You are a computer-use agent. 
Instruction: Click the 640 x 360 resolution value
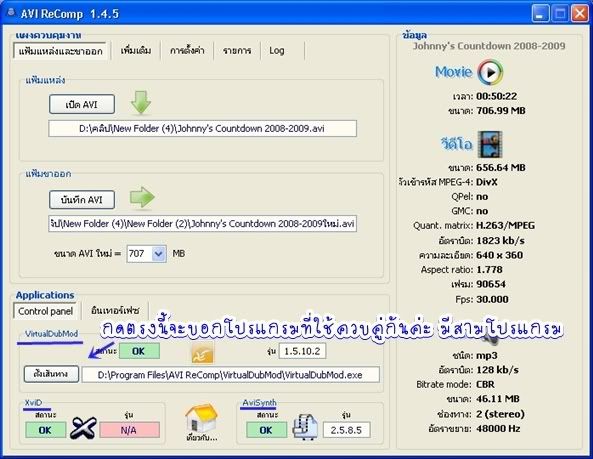(499, 255)
